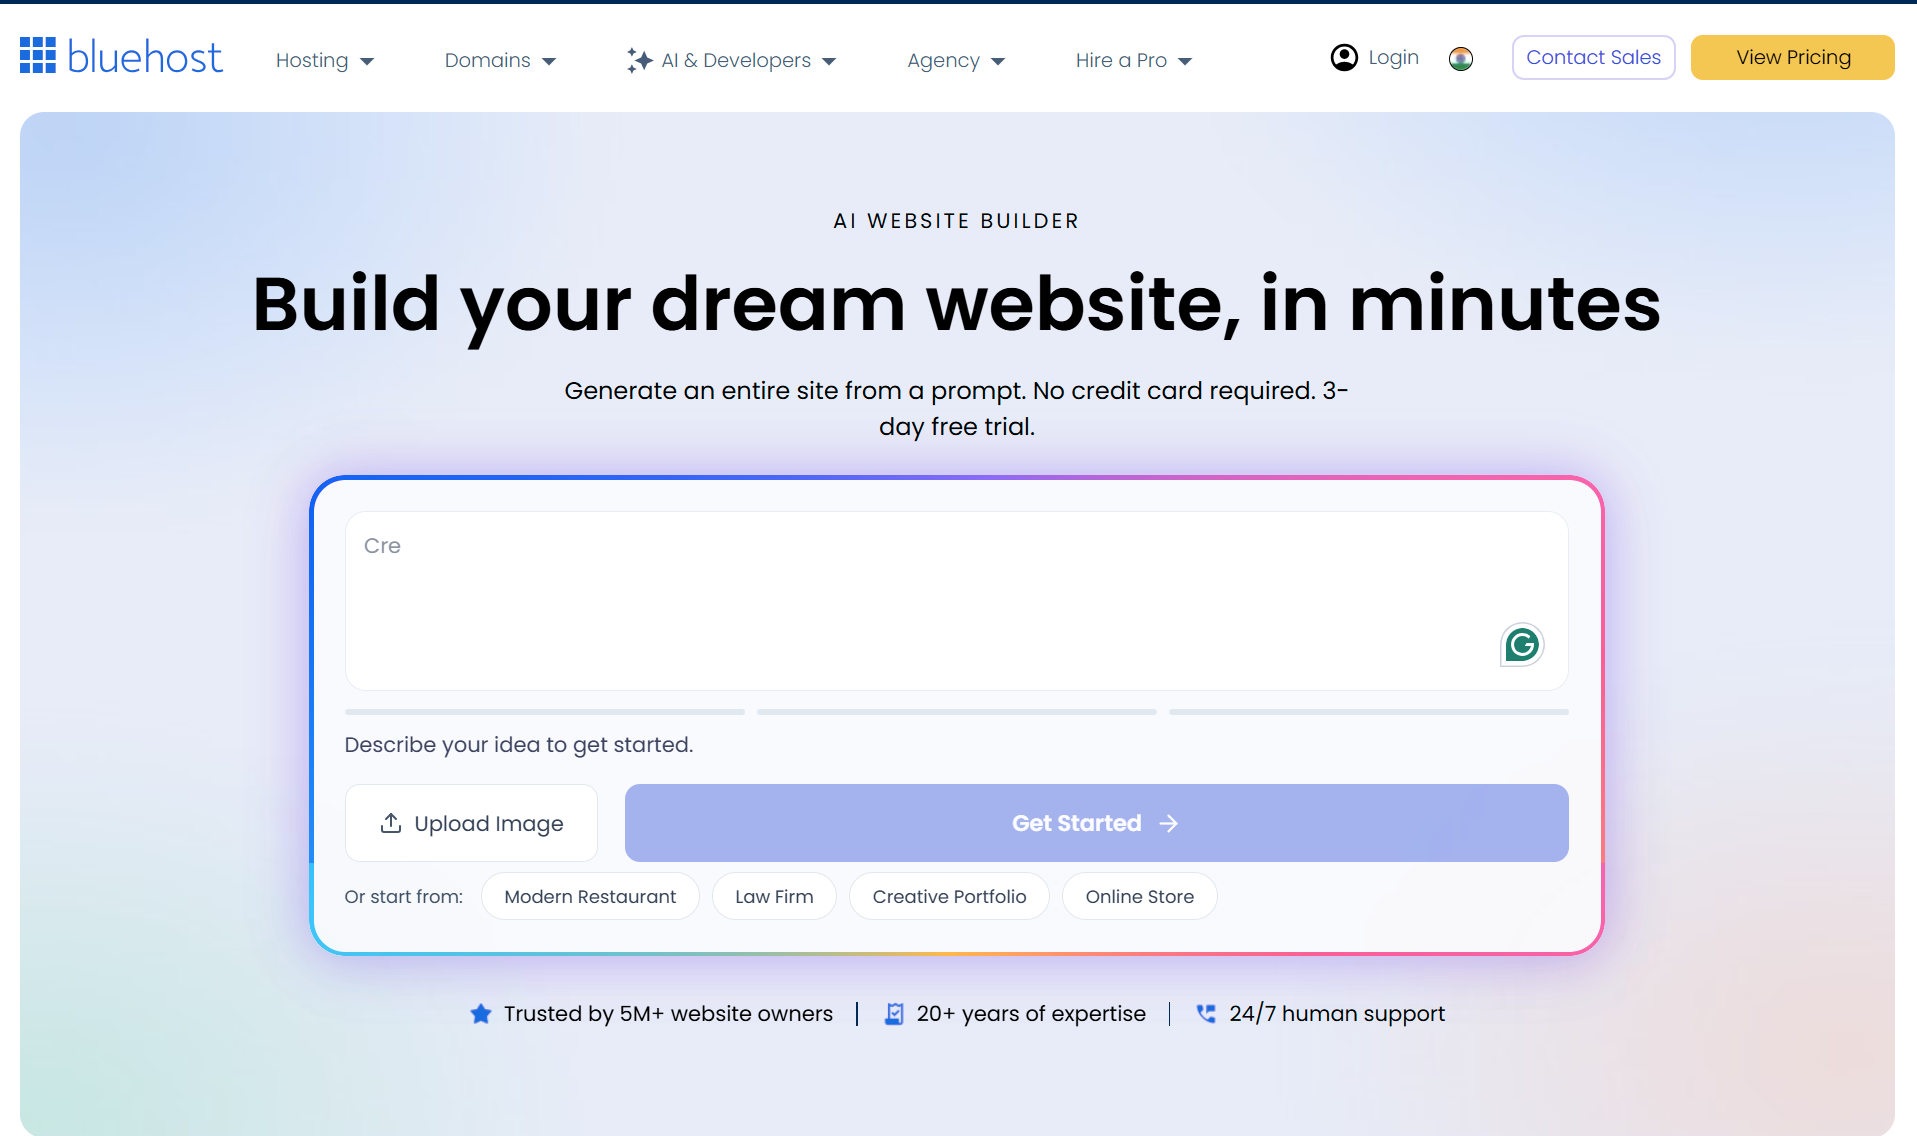
Task: Click the phone support icon
Action: coord(1206,1013)
